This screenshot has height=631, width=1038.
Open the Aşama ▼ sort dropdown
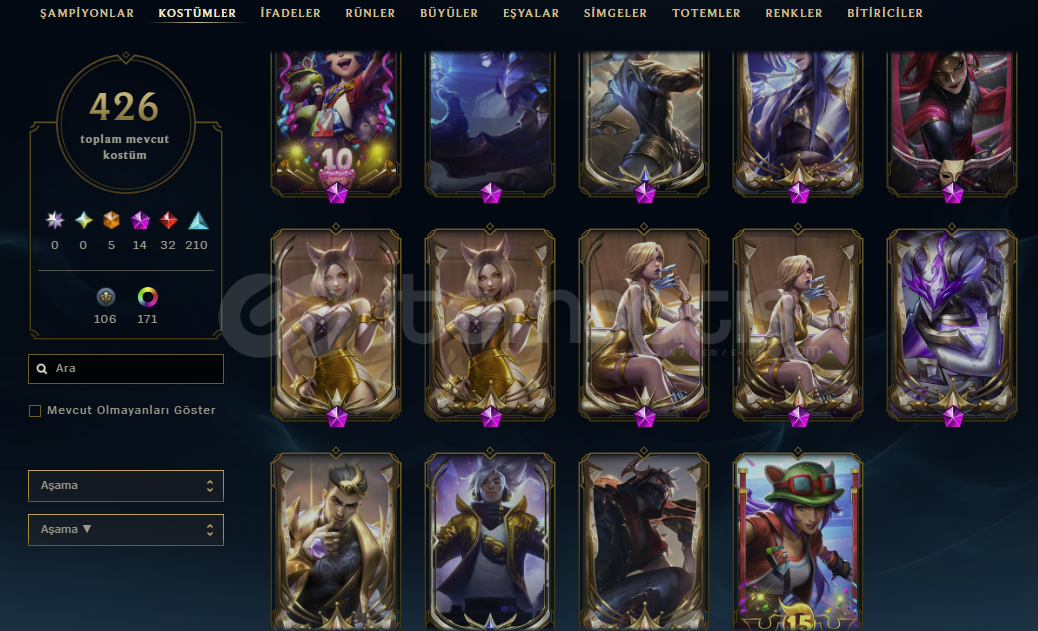(x=126, y=530)
